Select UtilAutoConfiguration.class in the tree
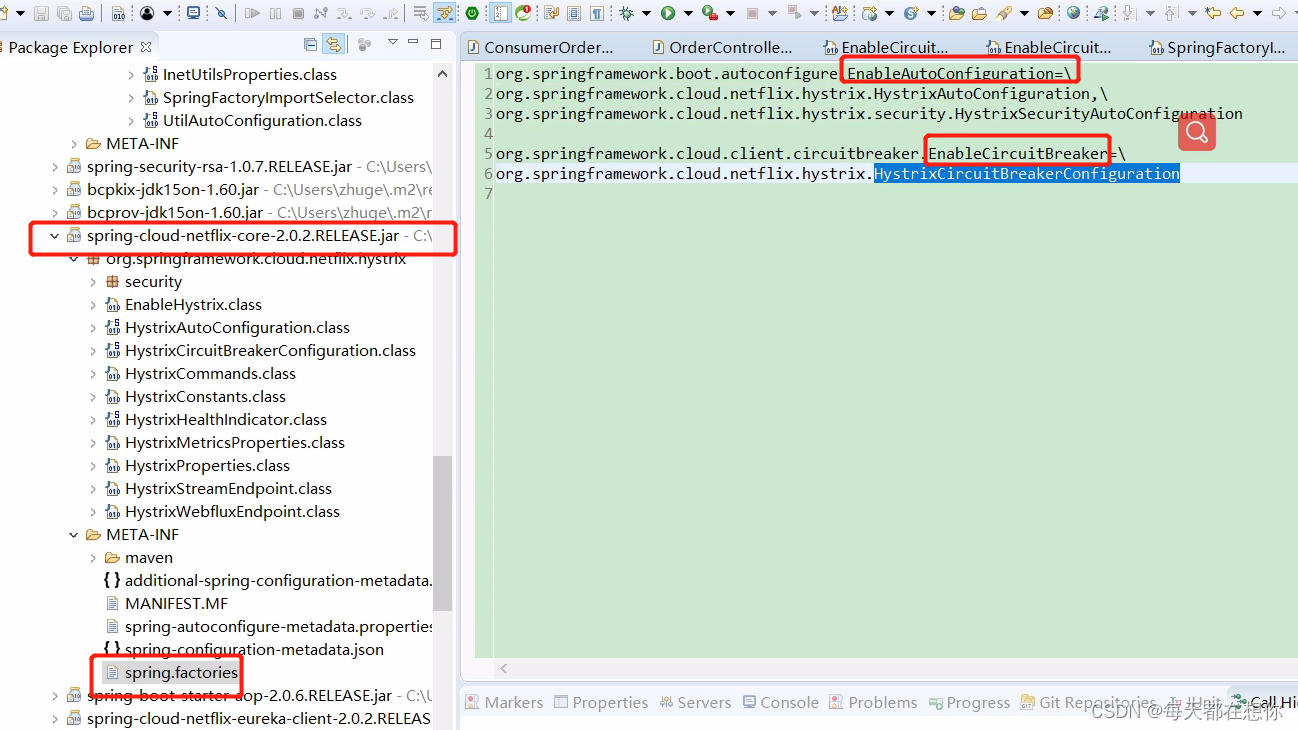 pos(262,121)
